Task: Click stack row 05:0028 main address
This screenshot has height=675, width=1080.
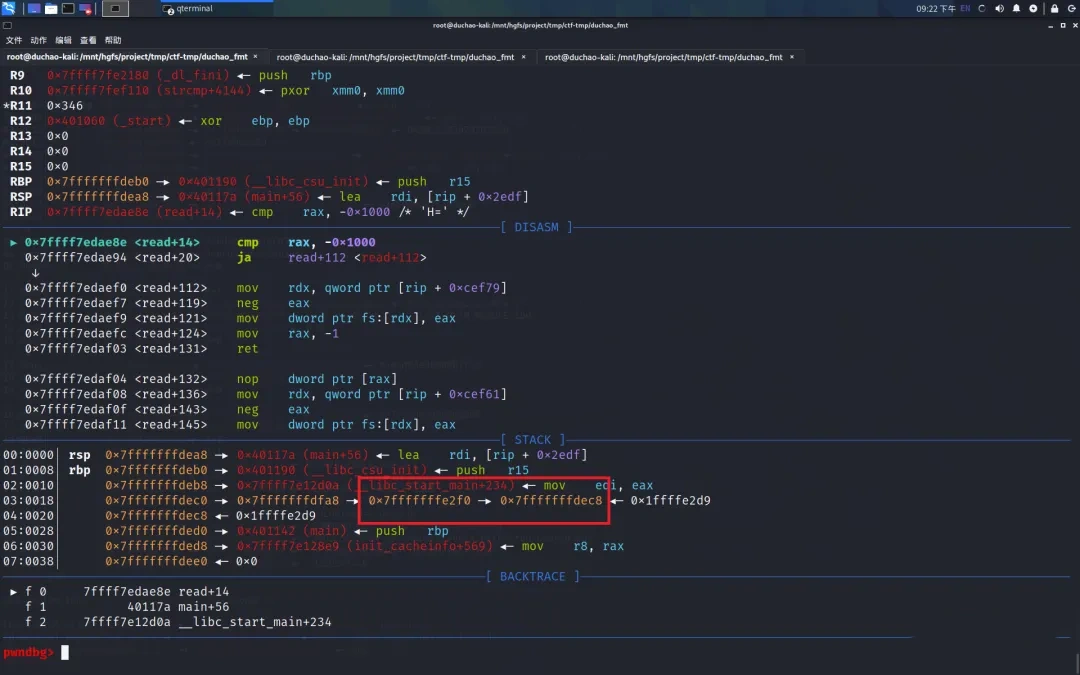Action: [x=292, y=531]
